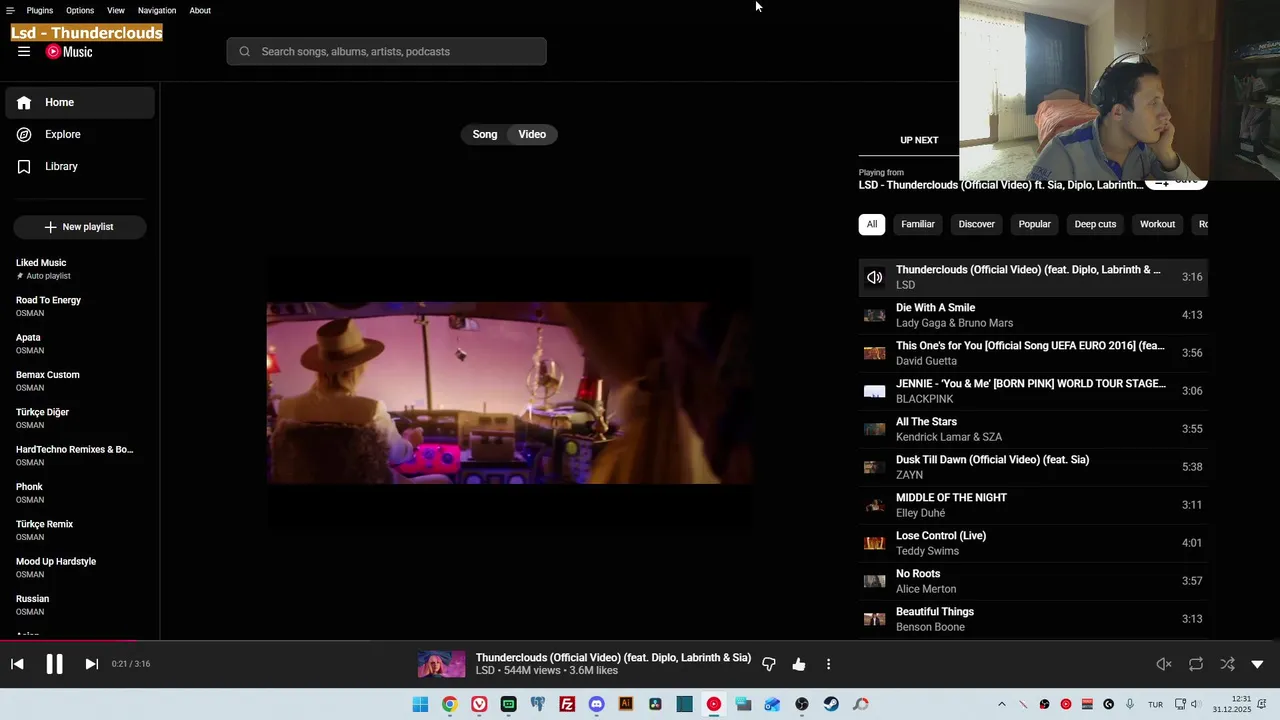Open Windows Start menu
This screenshot has width=1280, height=720.
[421, 704]
